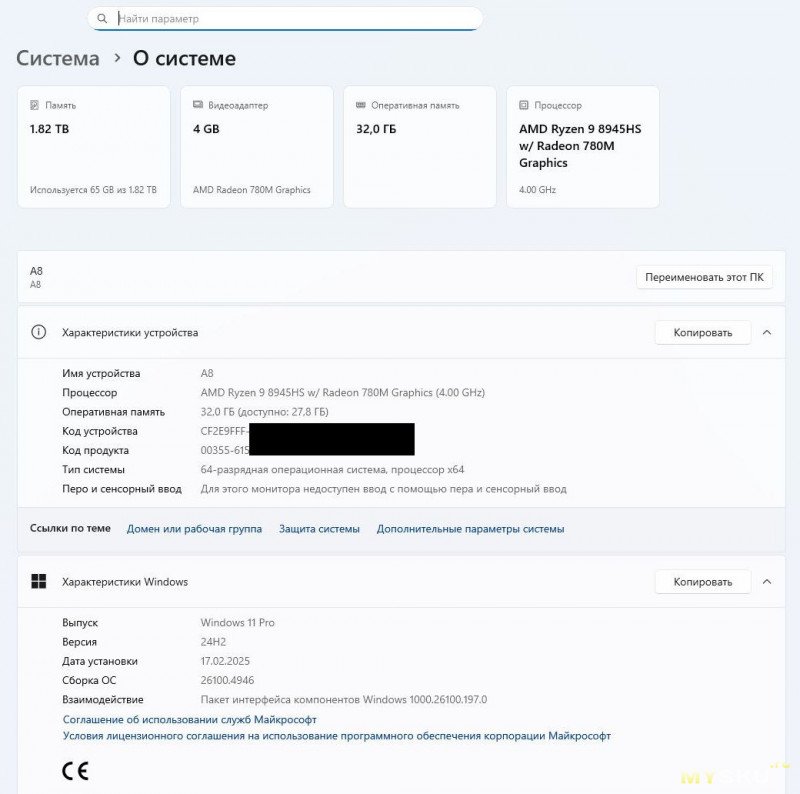Open "Домен или рабочая группа" link

pyautogui.click(x=194, y=529)
